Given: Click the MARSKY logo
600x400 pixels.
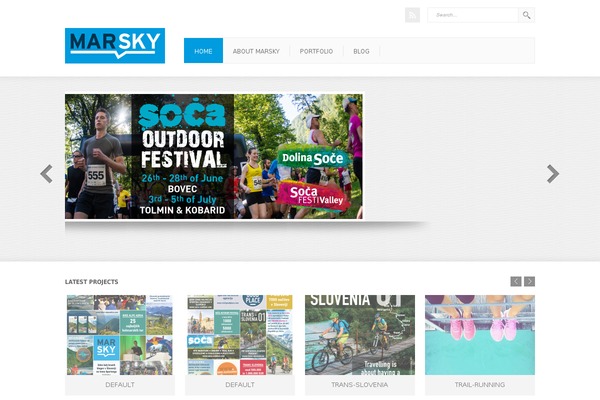Looking at the screenshot, I should [115, 46].
